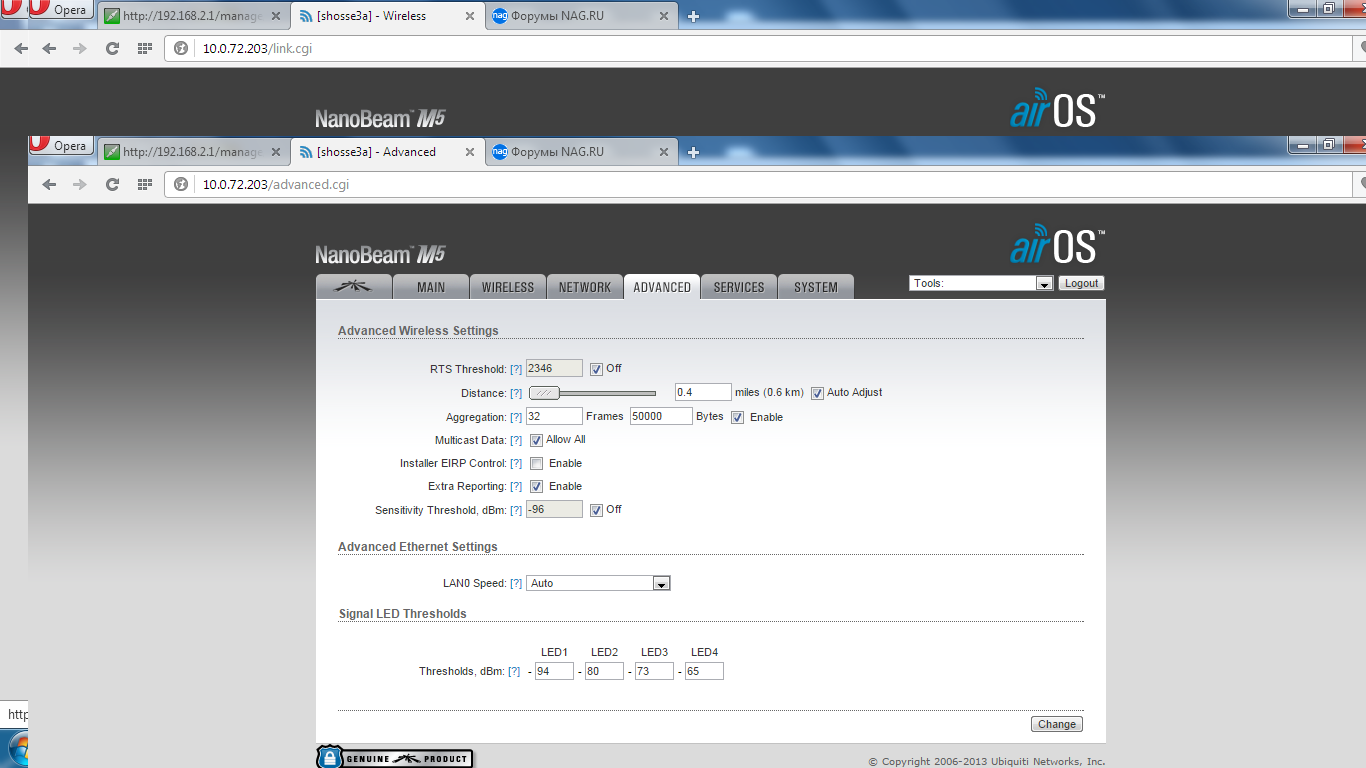Select the ADVANCED tab

click(662, 287)
